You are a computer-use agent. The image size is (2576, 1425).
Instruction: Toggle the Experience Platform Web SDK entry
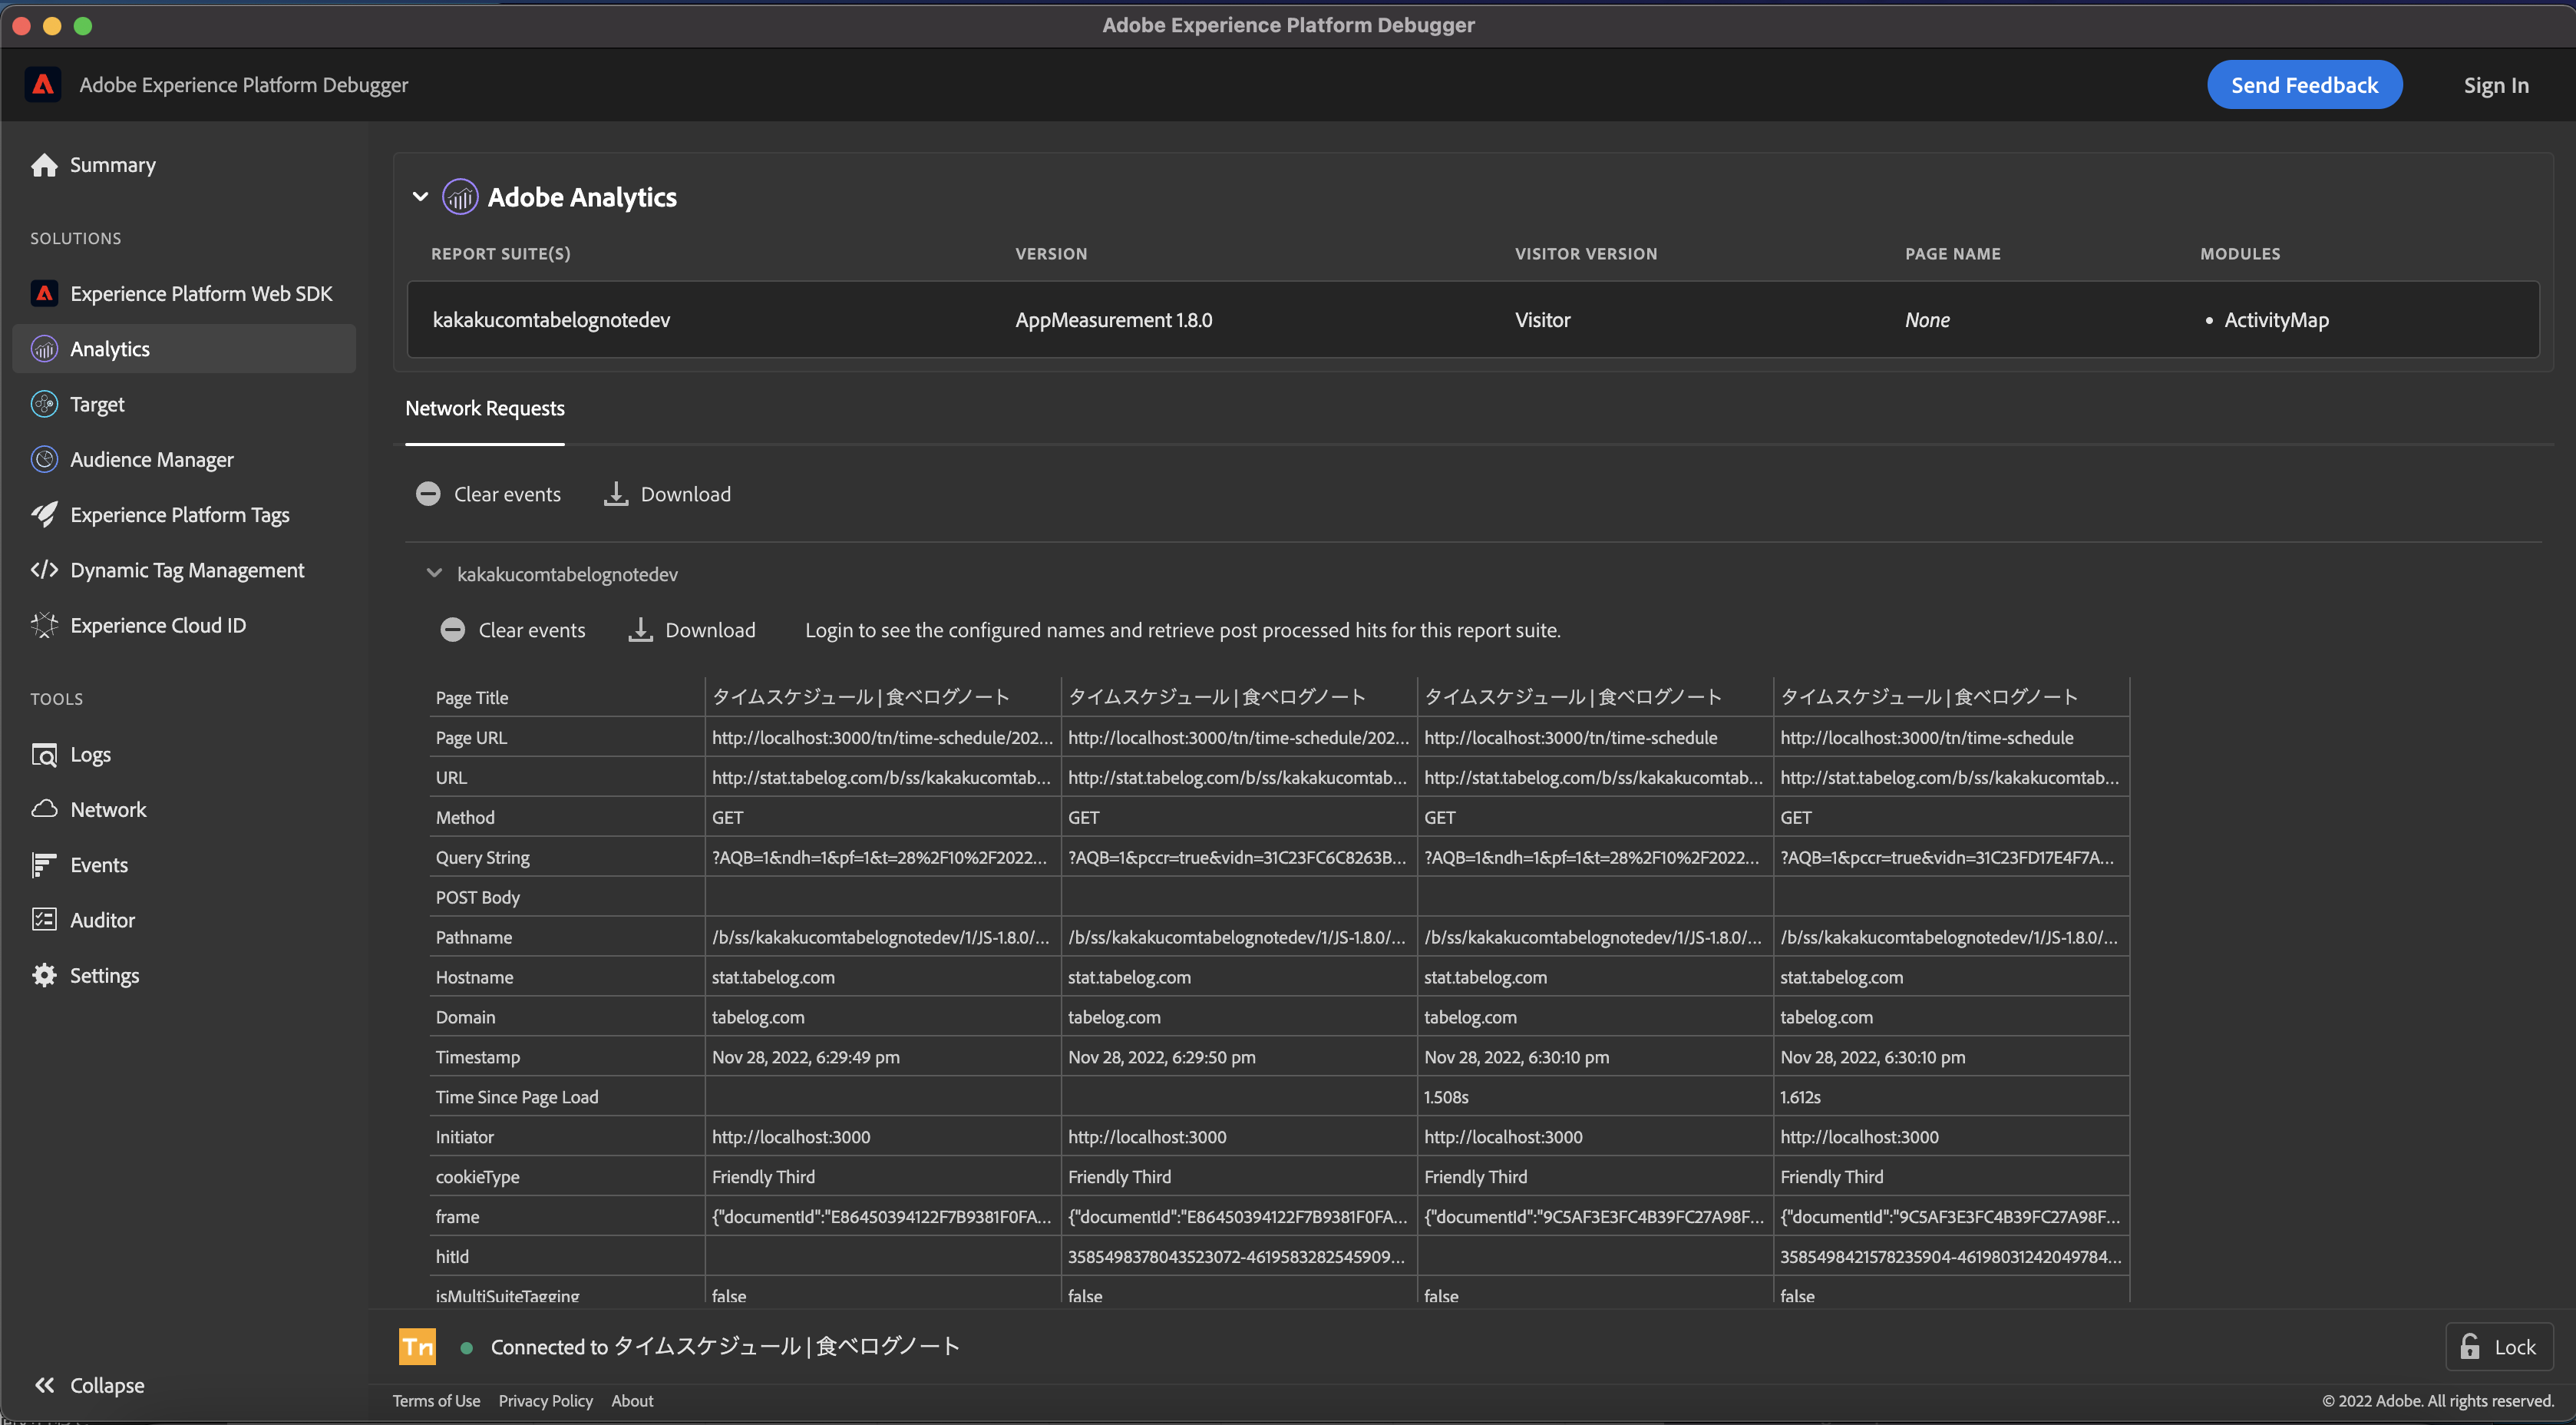pos(200,293)
